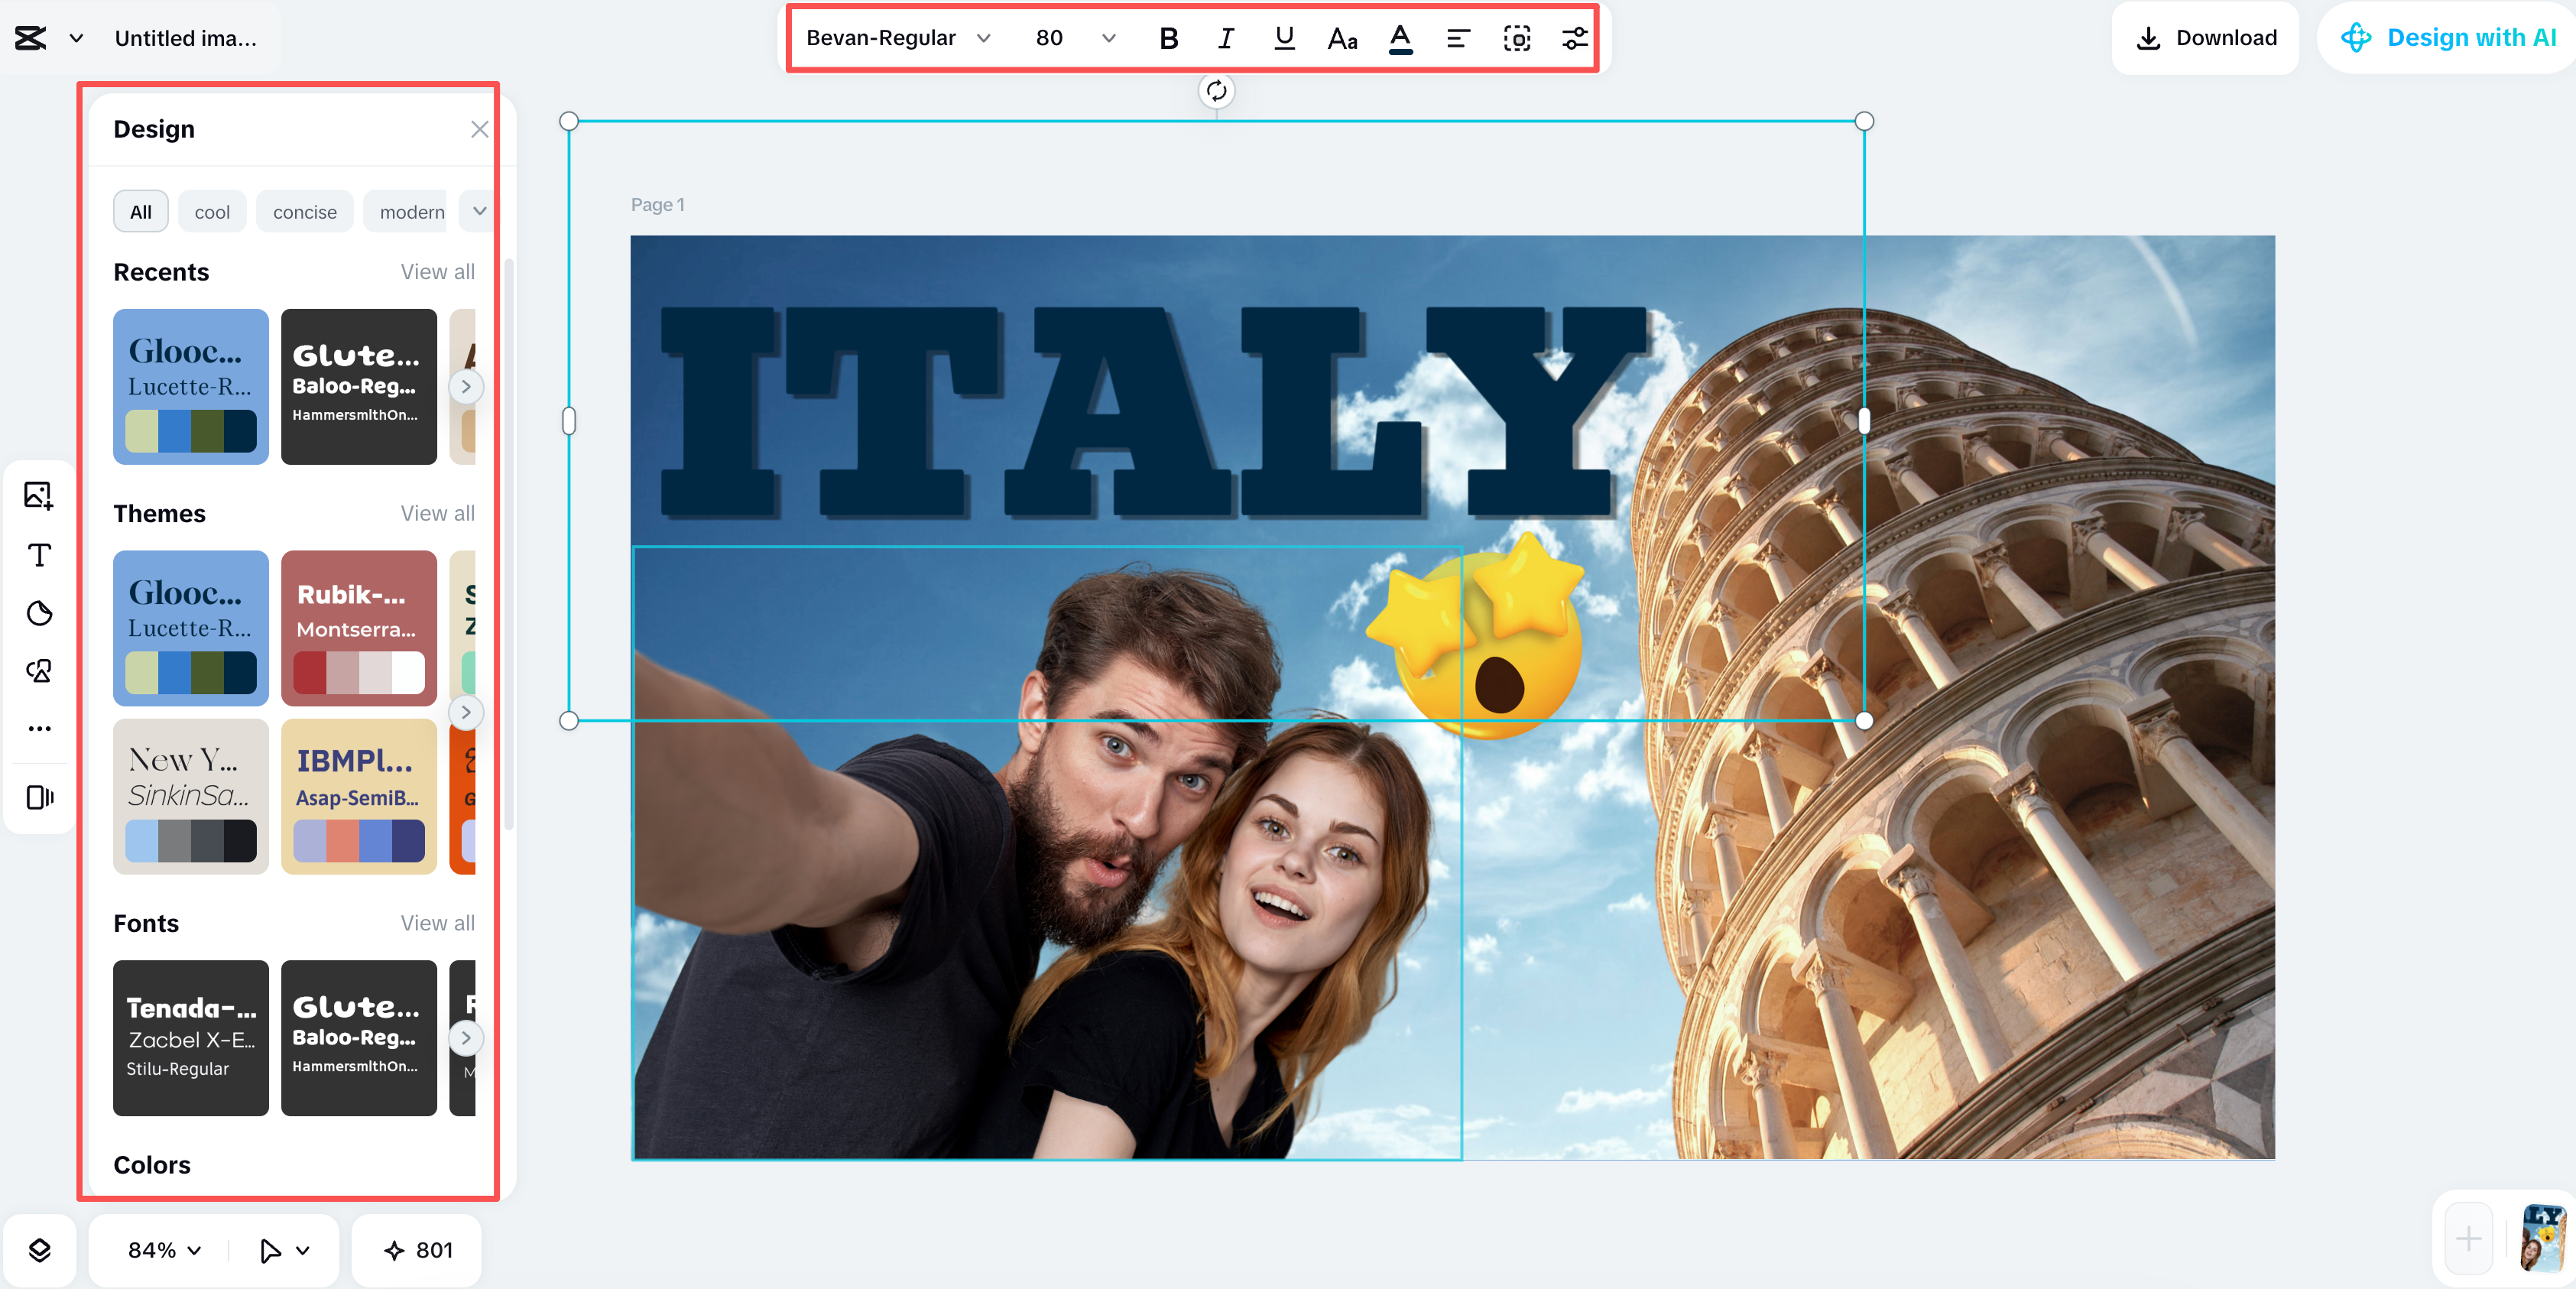The image size is (2576, 1289).
Task: Toggle bold formatting on the text
Action: 1167,38
